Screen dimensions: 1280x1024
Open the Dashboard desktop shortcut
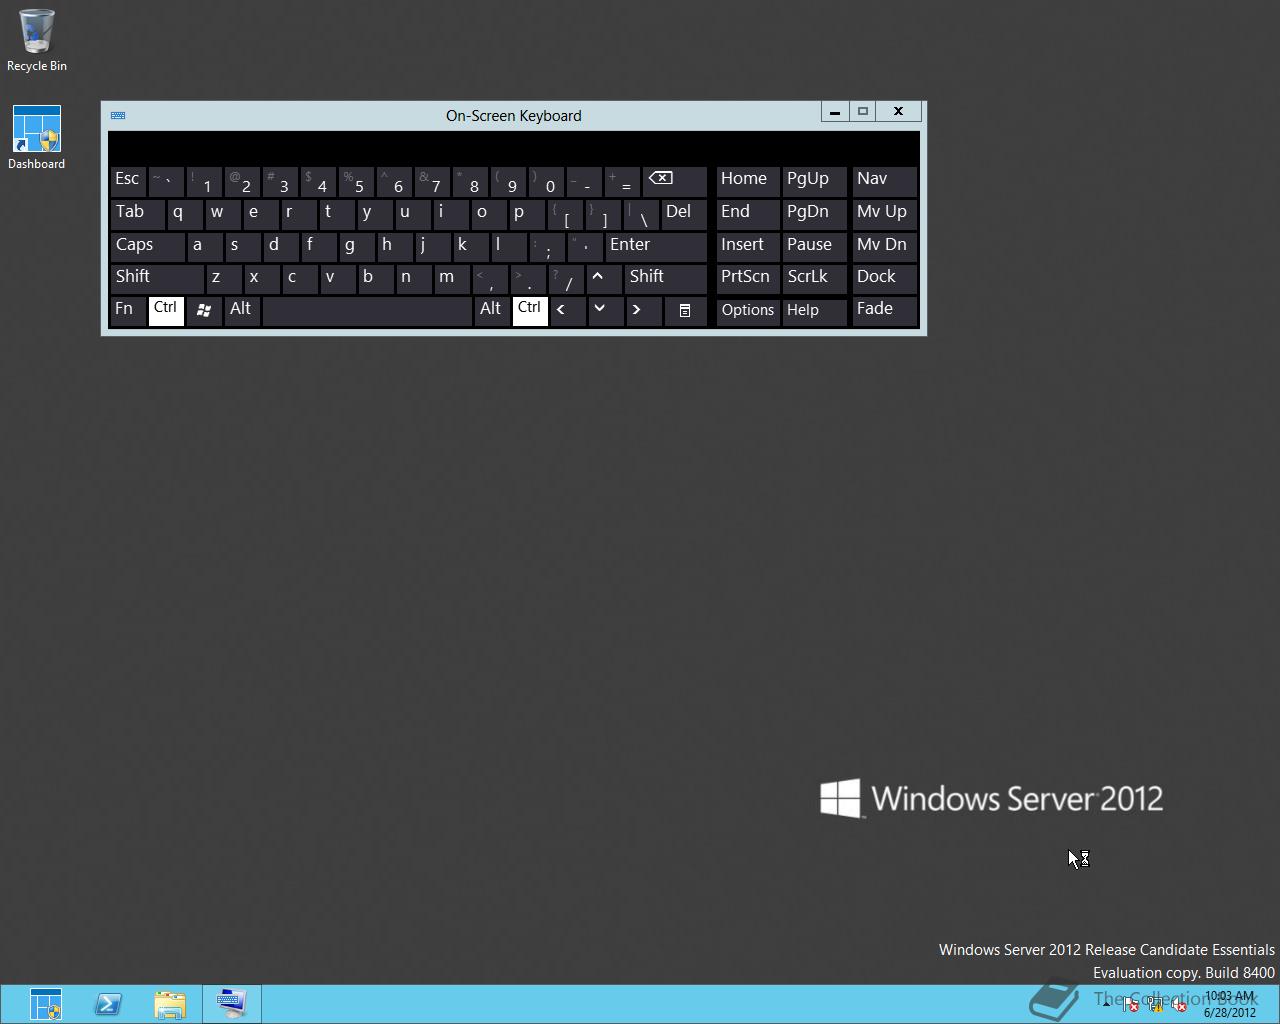tap(37, 138)
